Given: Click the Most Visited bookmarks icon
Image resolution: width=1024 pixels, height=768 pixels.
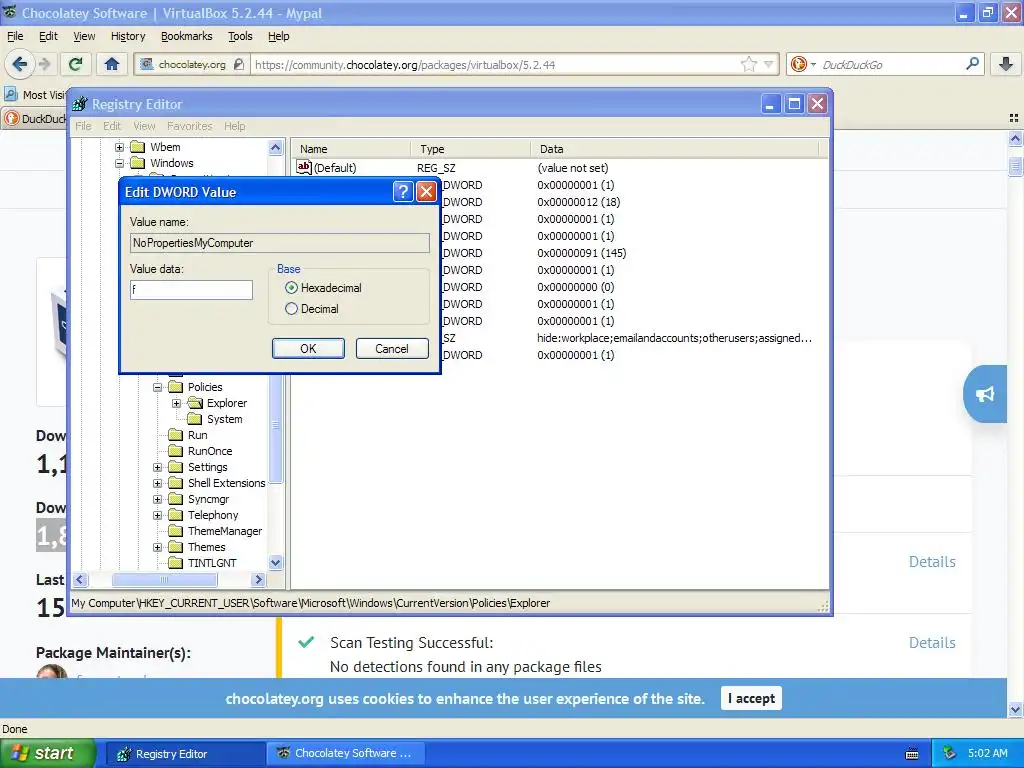Looking at the screenshot, I should (x=11, y=94).
